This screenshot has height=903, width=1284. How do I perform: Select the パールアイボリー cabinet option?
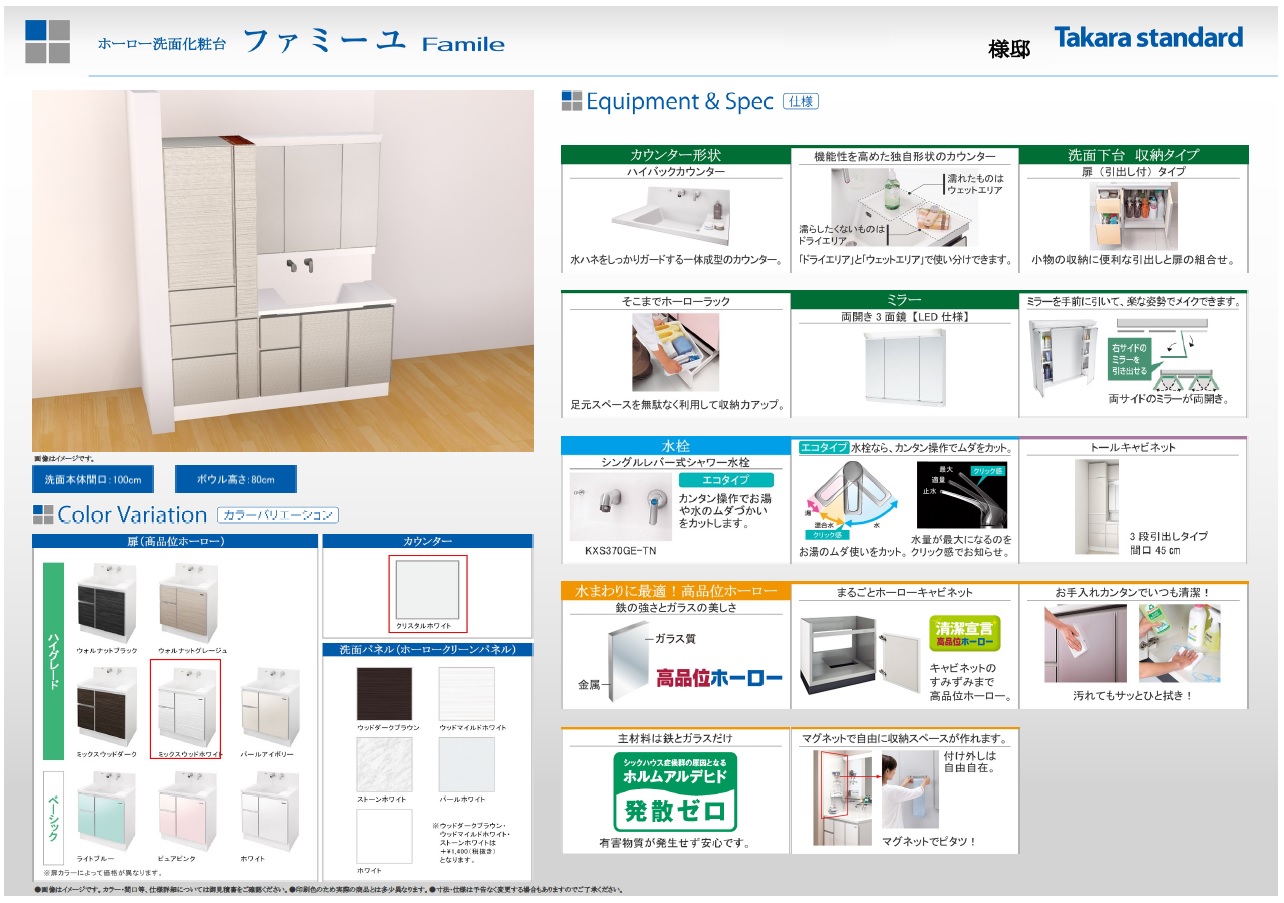[x=269, y=706]
